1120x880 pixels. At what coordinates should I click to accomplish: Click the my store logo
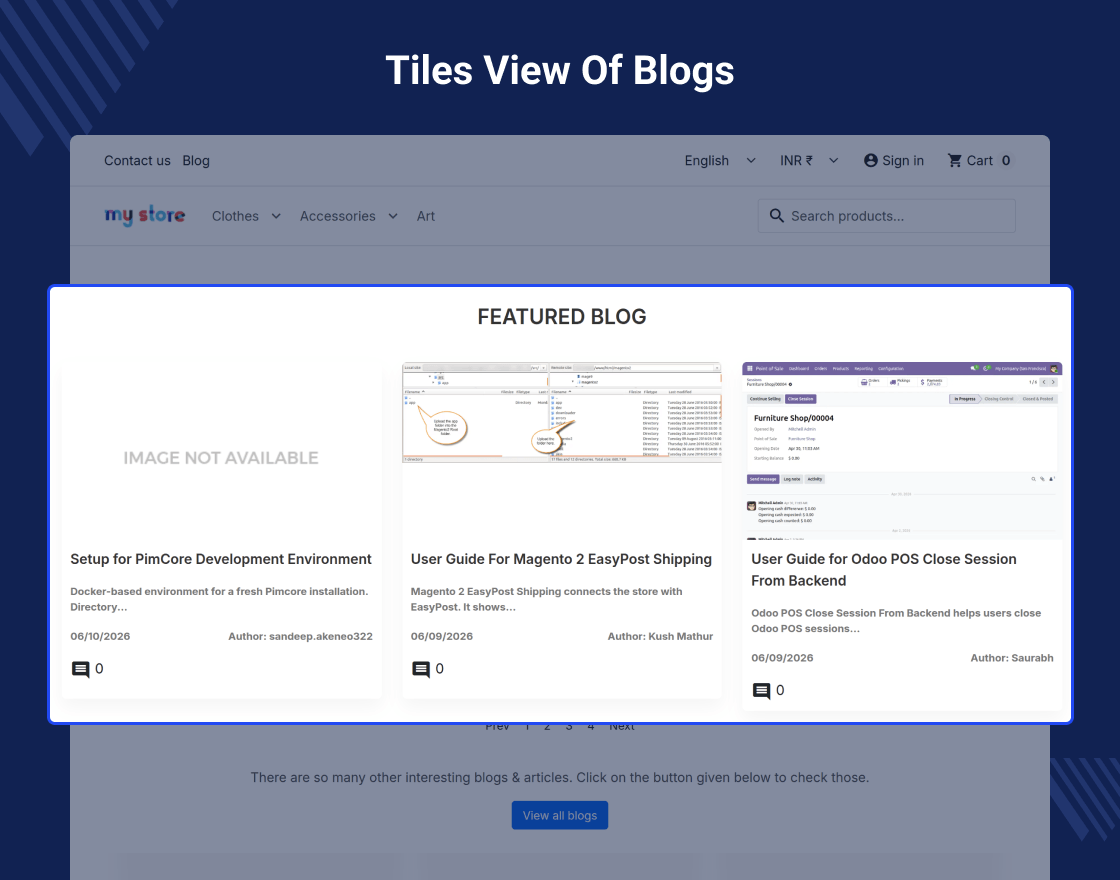click(x=145, y=216)
